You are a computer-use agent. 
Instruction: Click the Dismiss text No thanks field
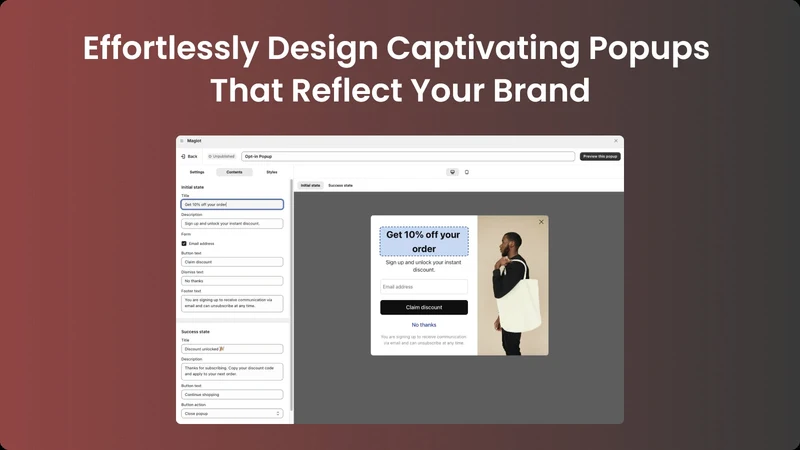tap(232, 281)
